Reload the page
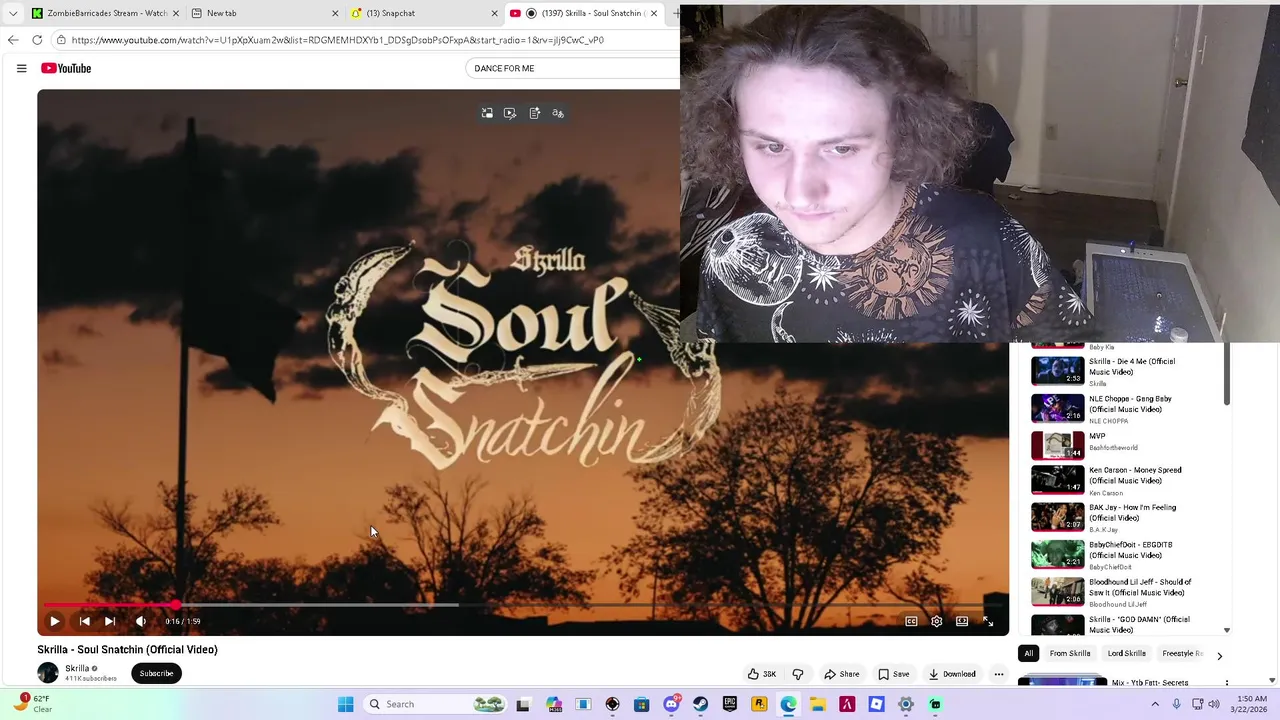1280x720 pixels. point(37,40)
